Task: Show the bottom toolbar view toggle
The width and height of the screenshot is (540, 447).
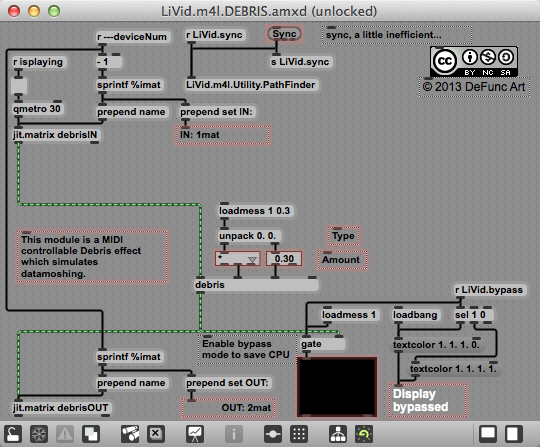Action: 488,434
